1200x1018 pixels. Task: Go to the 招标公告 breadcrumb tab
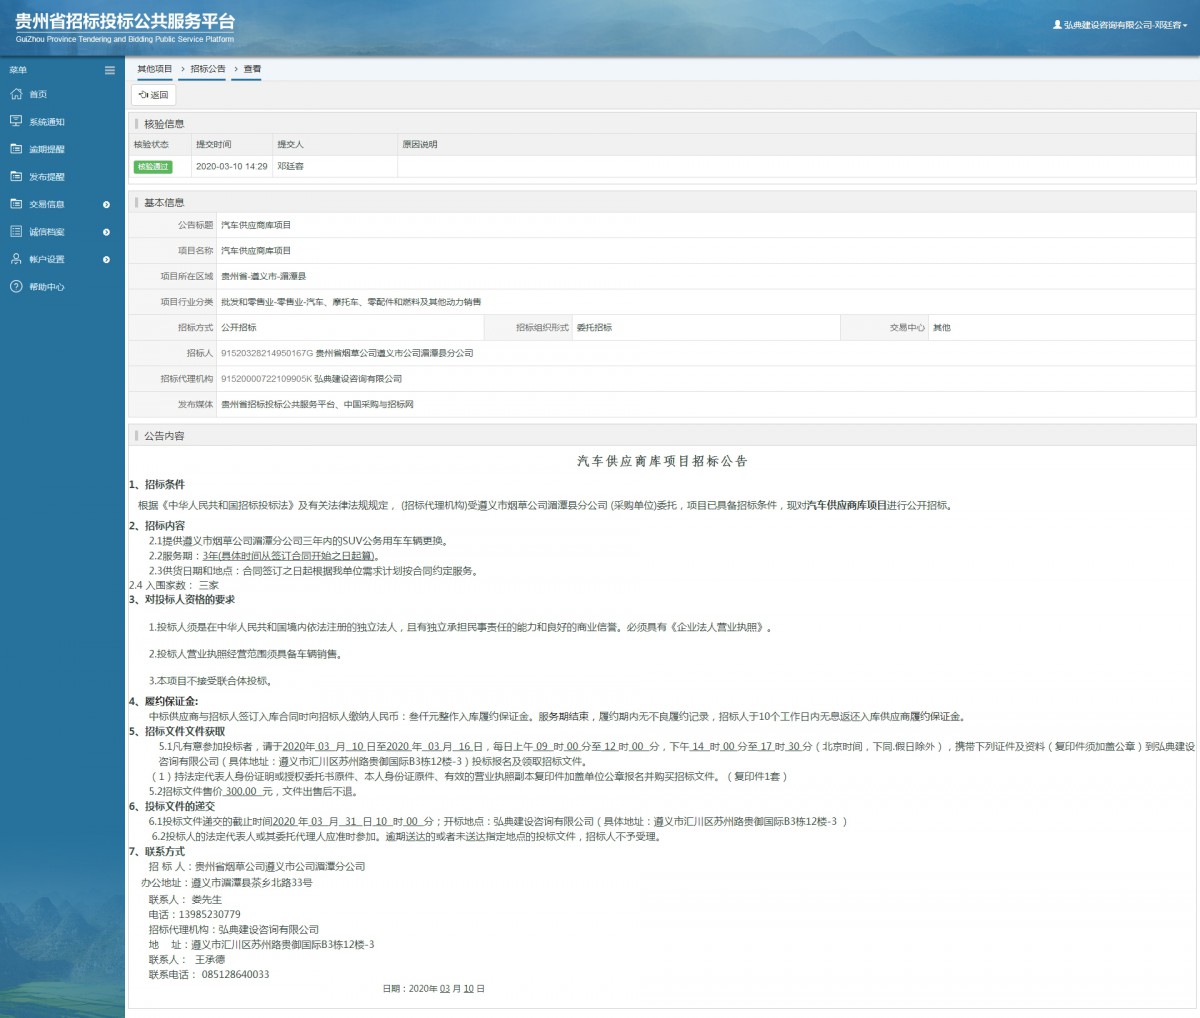pos(208,69)
